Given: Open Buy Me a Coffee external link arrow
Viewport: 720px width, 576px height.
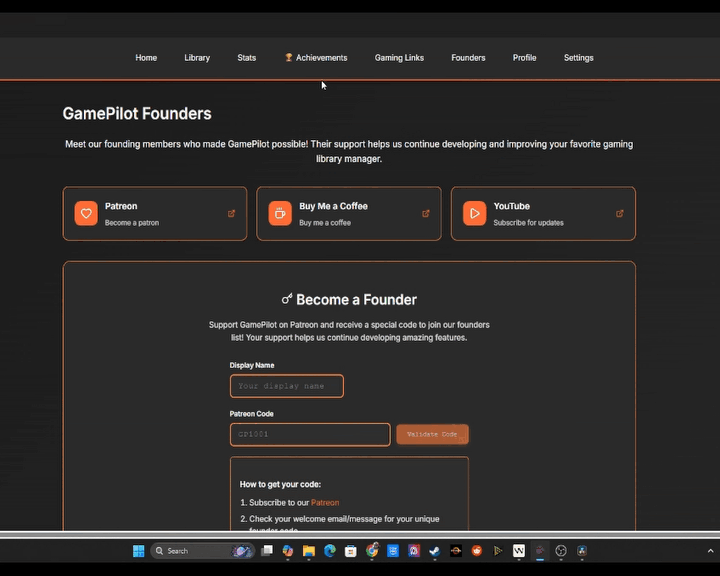Looking at the screenshot, I should pos(426,213).
